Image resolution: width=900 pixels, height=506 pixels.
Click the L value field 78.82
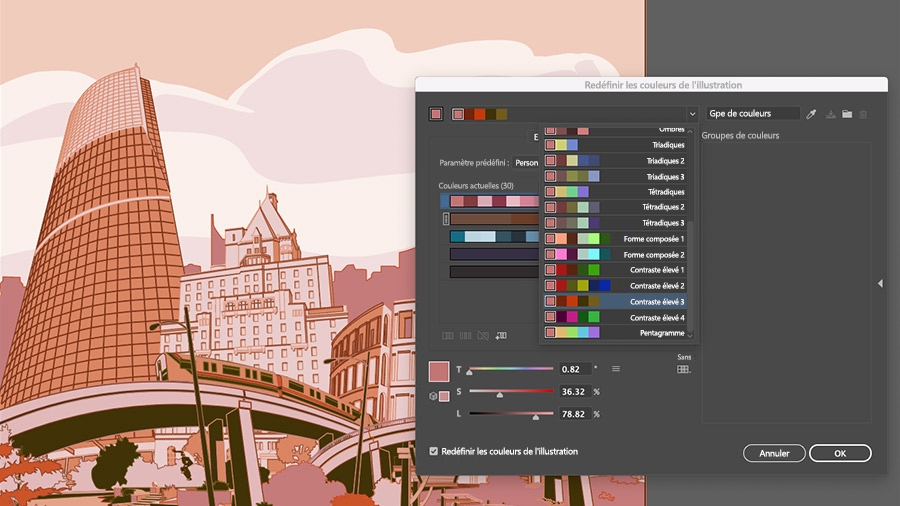575,414
